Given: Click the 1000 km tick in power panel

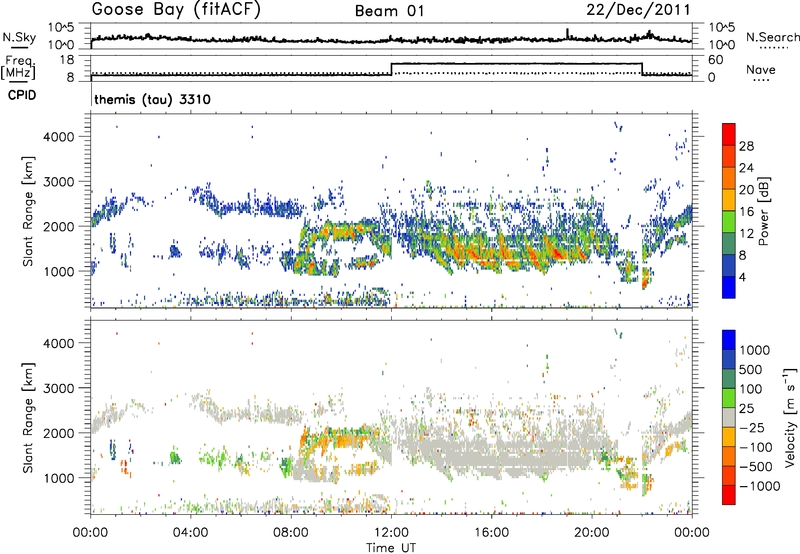Looking at the screenshot, I should pyautogui.click(x=58, y=271).
